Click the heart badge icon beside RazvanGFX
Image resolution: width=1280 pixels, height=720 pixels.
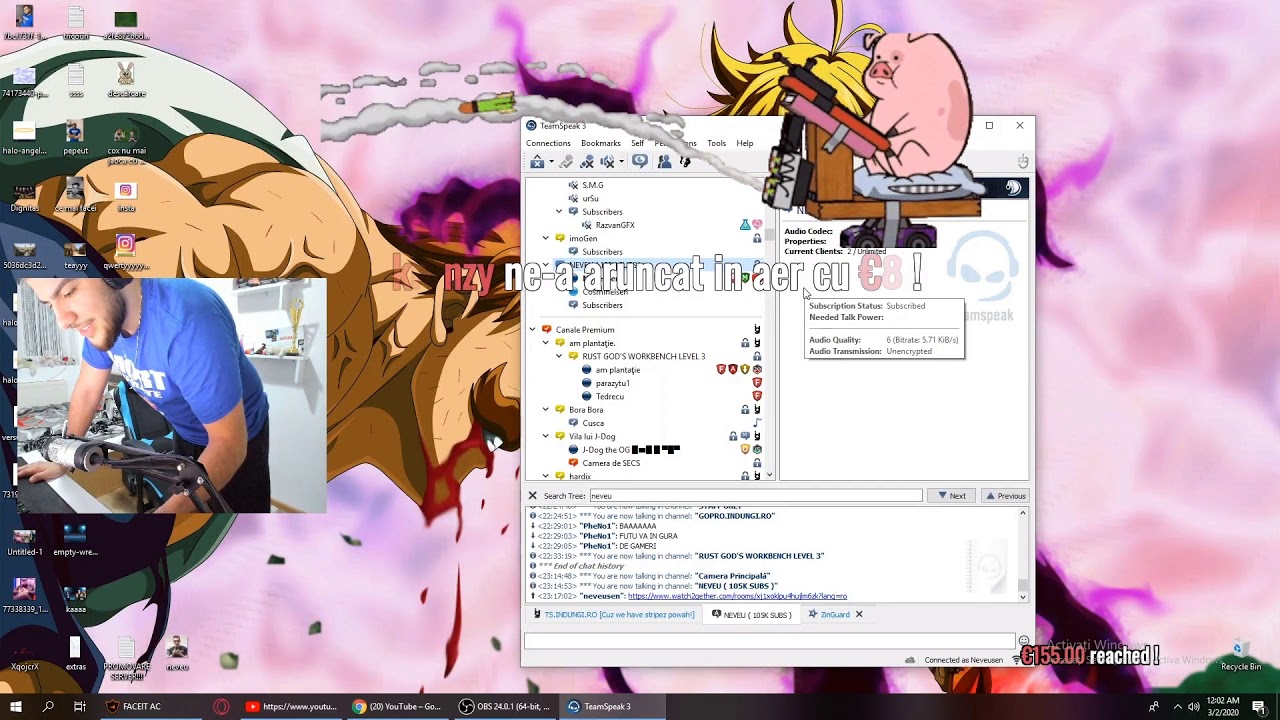[x=757, y=225]
